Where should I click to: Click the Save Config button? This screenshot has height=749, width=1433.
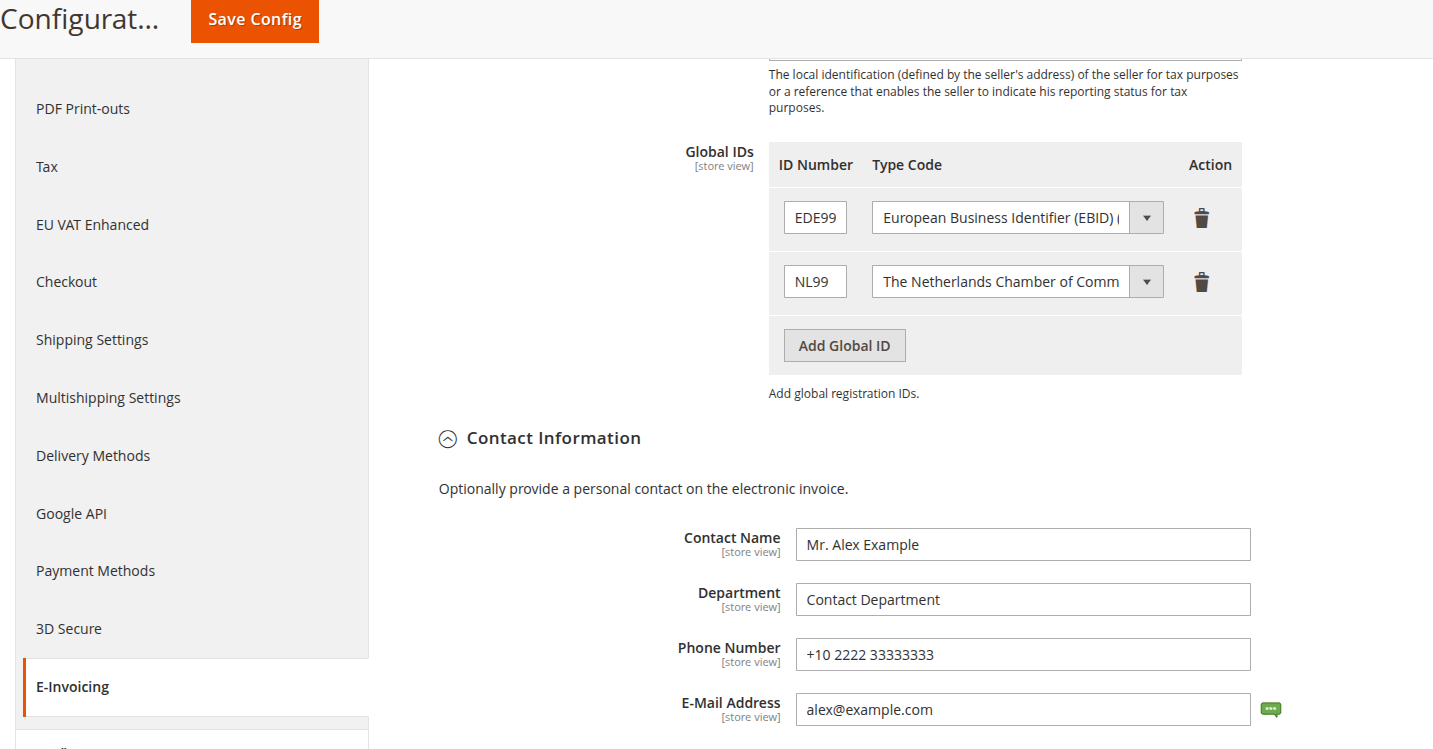[x=255, y=20]
